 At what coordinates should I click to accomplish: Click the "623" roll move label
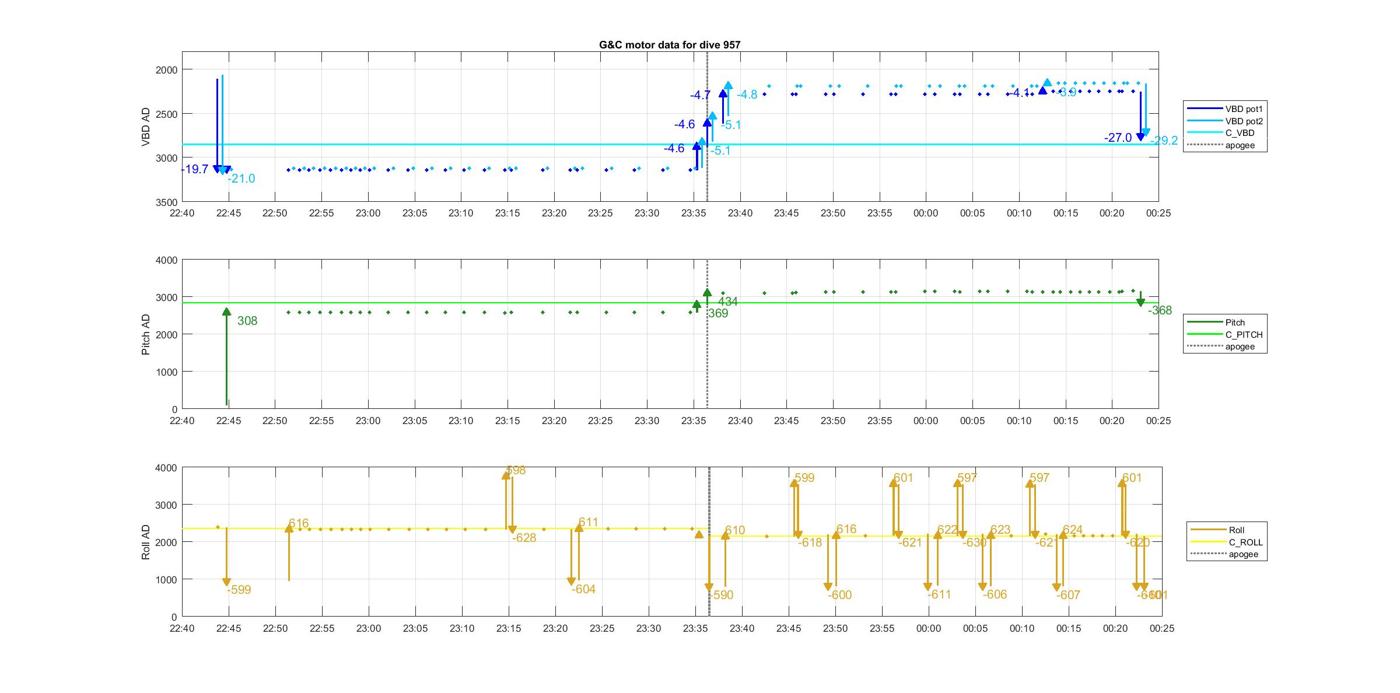pyautogui.click(x=1000, y=530)
